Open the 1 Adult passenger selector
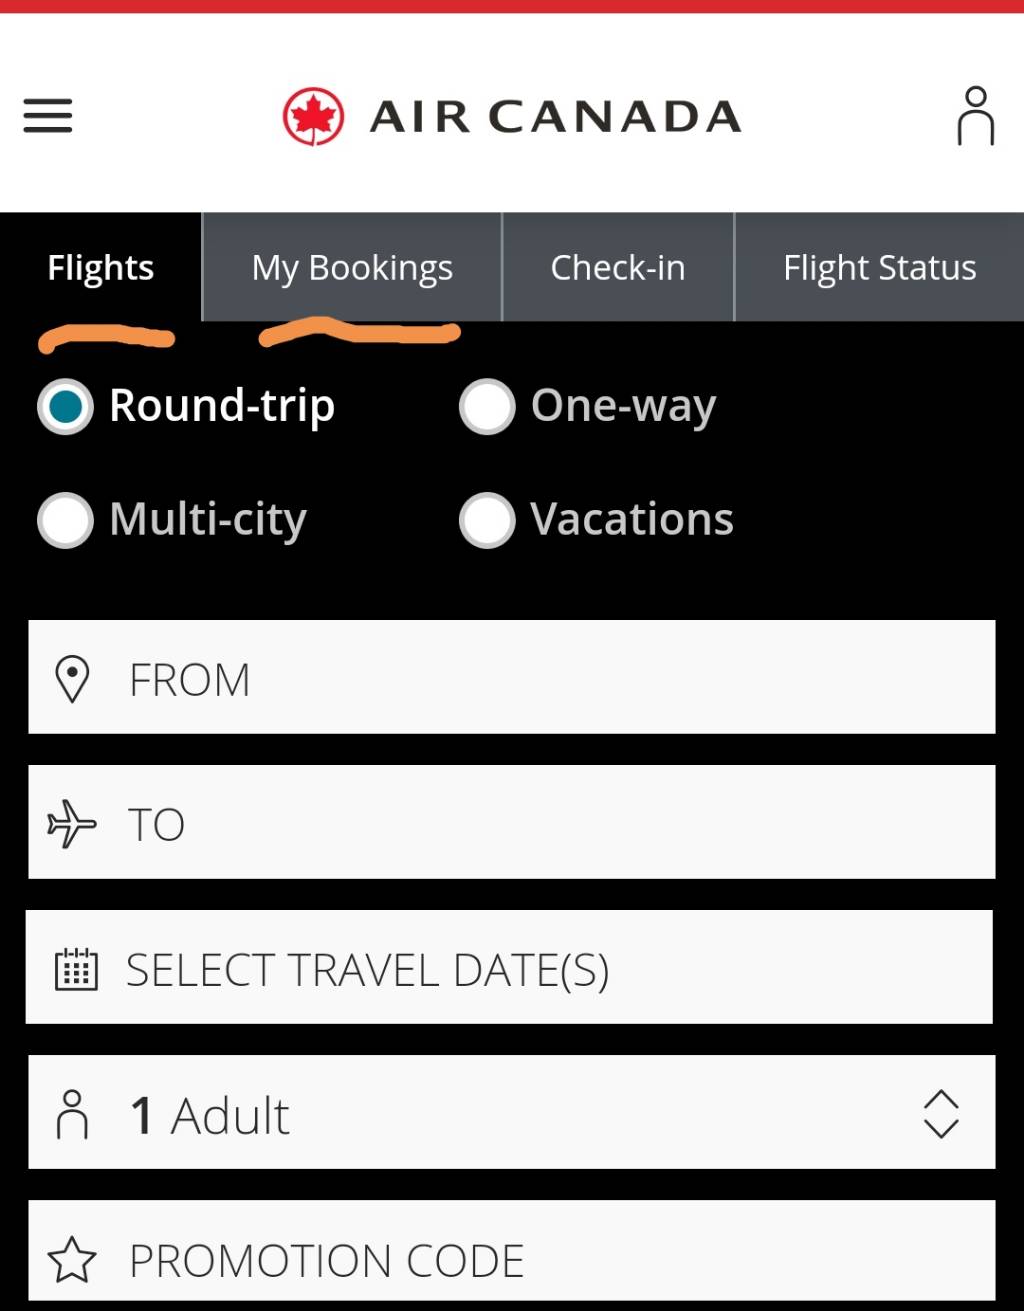 [x=500, y=1113]
